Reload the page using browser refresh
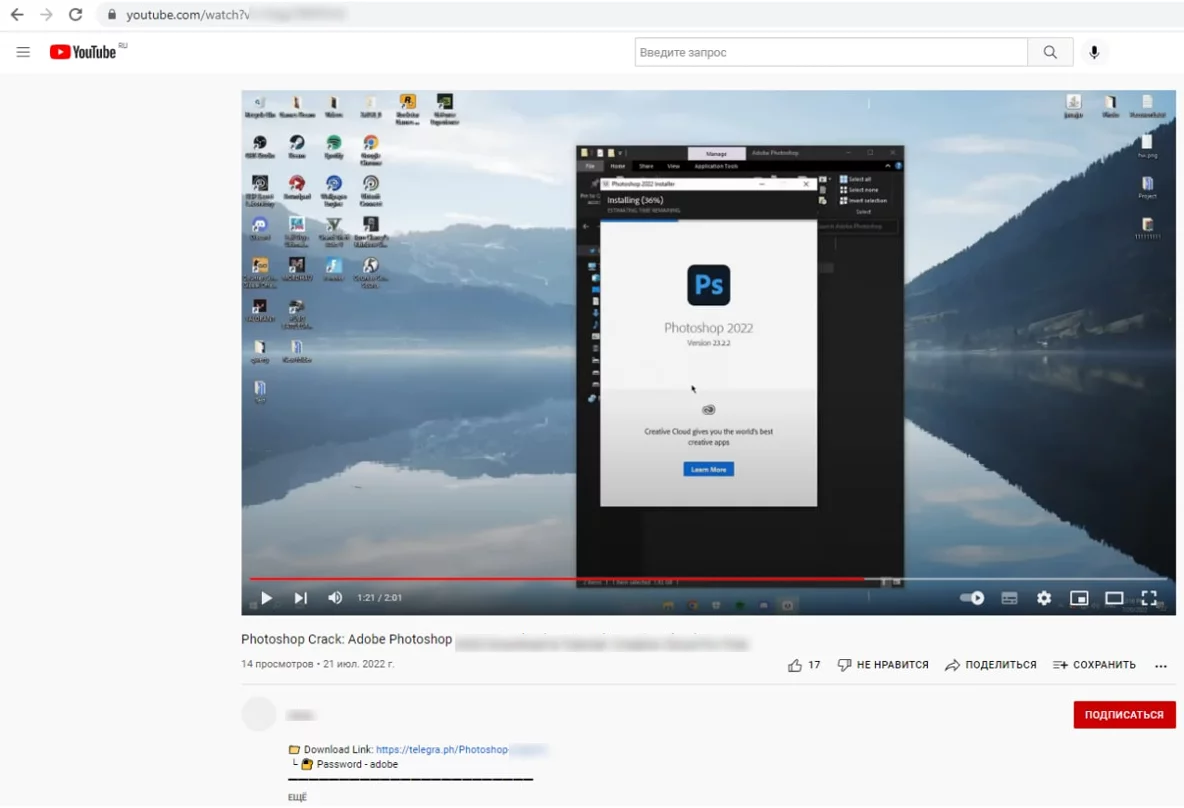 coord(75,15)
